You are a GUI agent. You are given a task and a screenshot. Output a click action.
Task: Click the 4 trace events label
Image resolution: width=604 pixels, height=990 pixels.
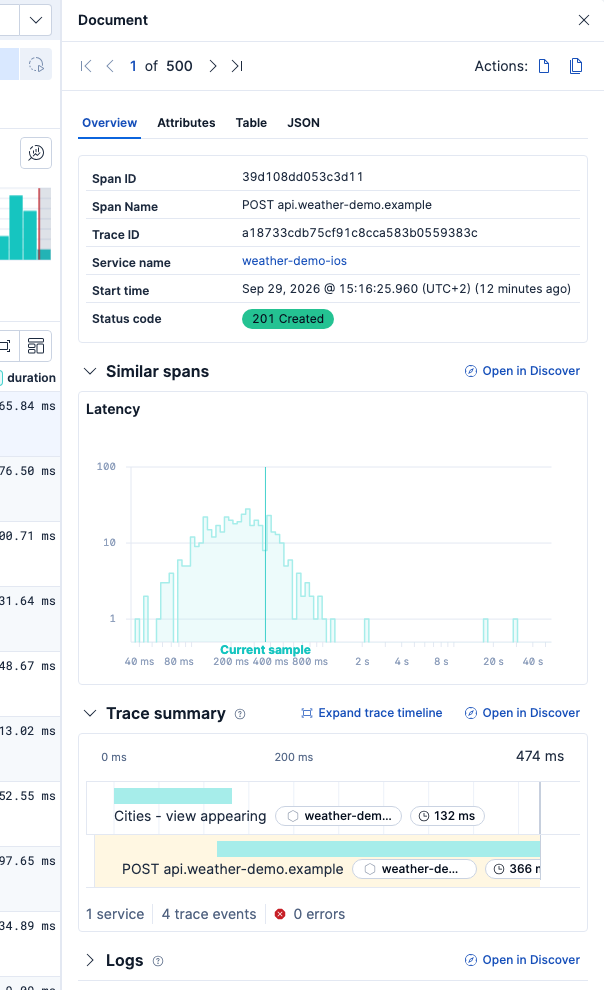(x=209, y=914)
